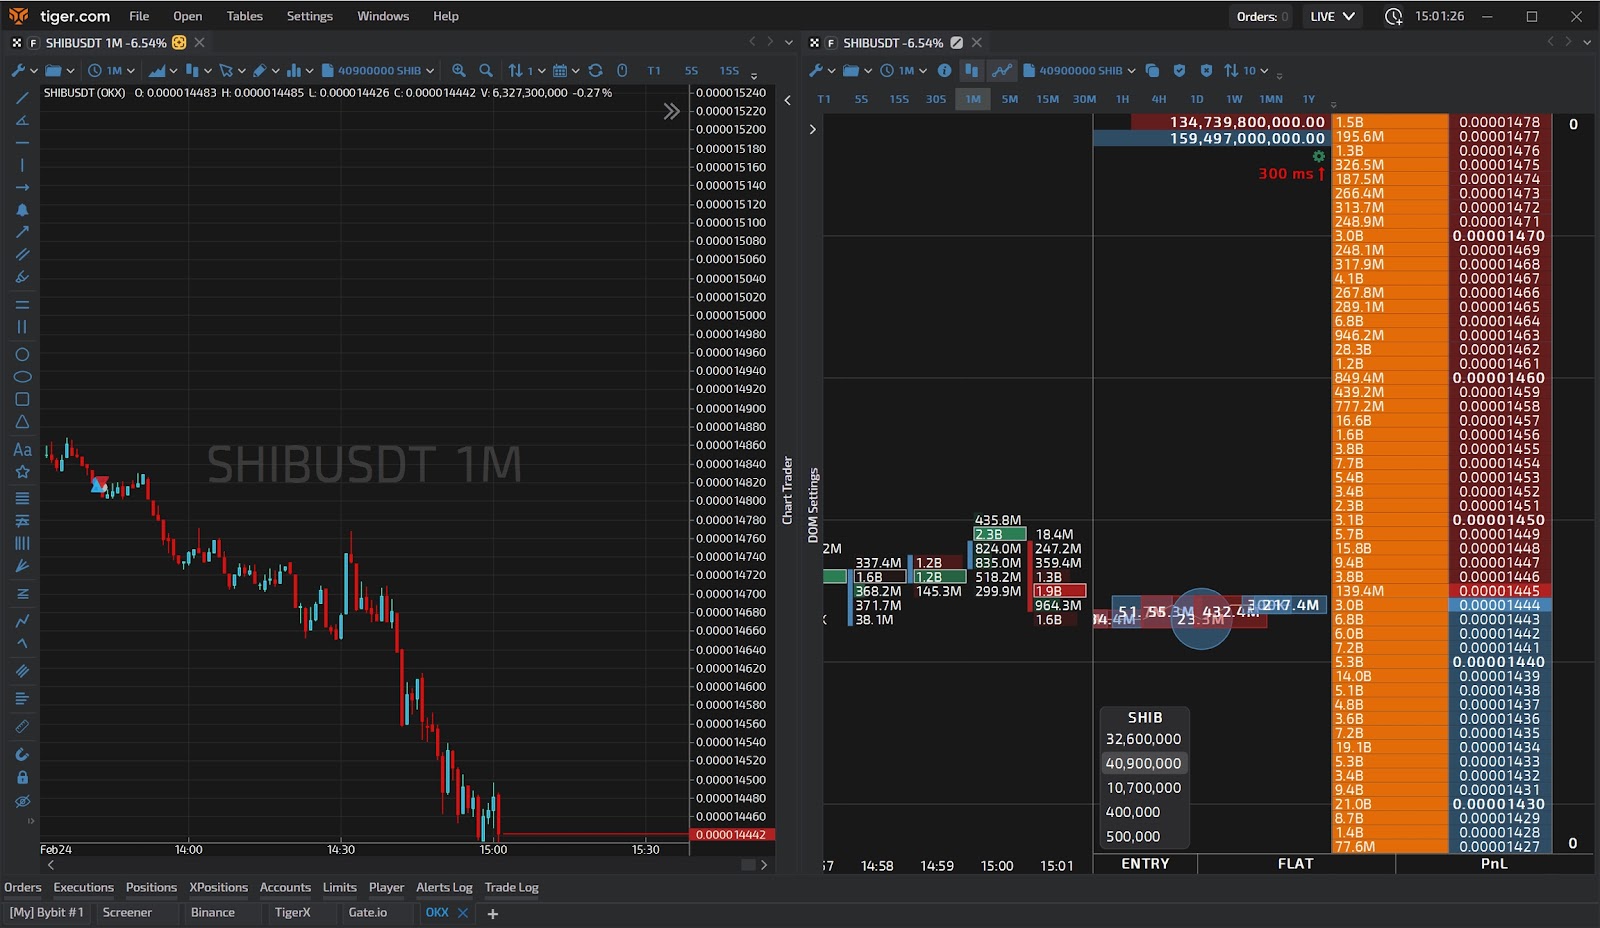Open the XPositions bottom tab

pos(218,887)
